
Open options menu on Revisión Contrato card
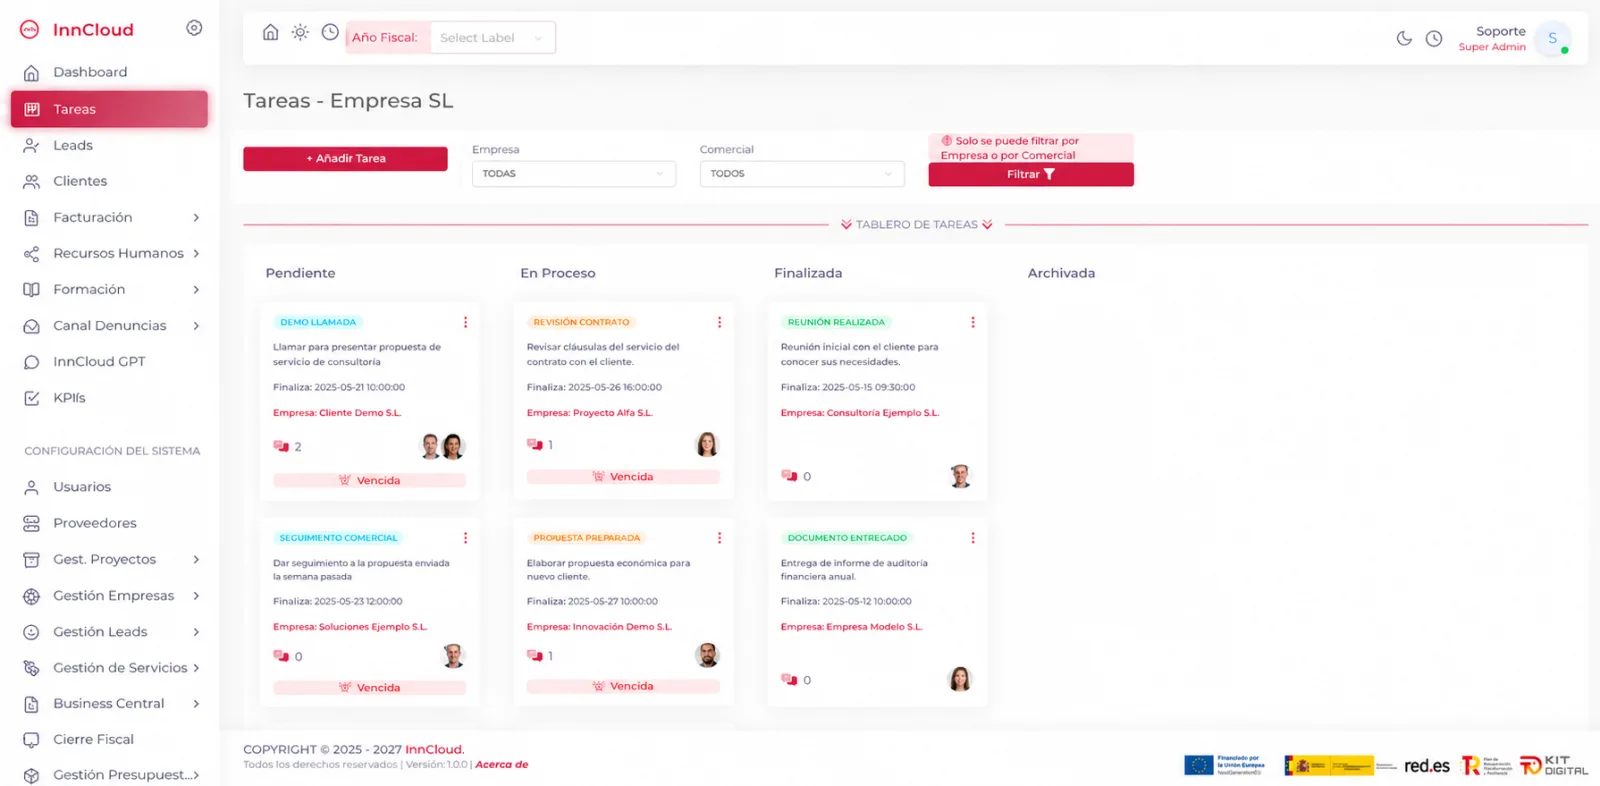coord(719,322)
